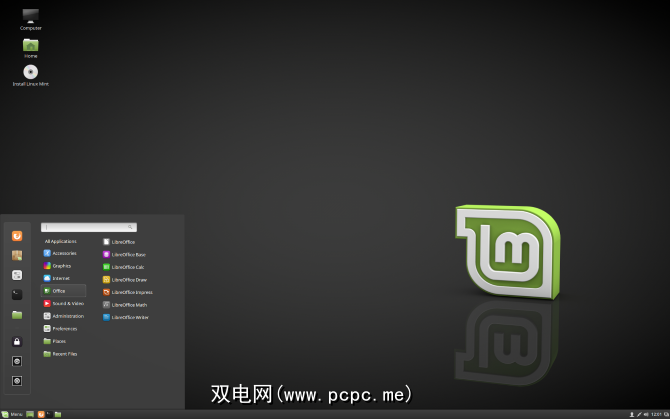Select the Office category

click(64, 291)
